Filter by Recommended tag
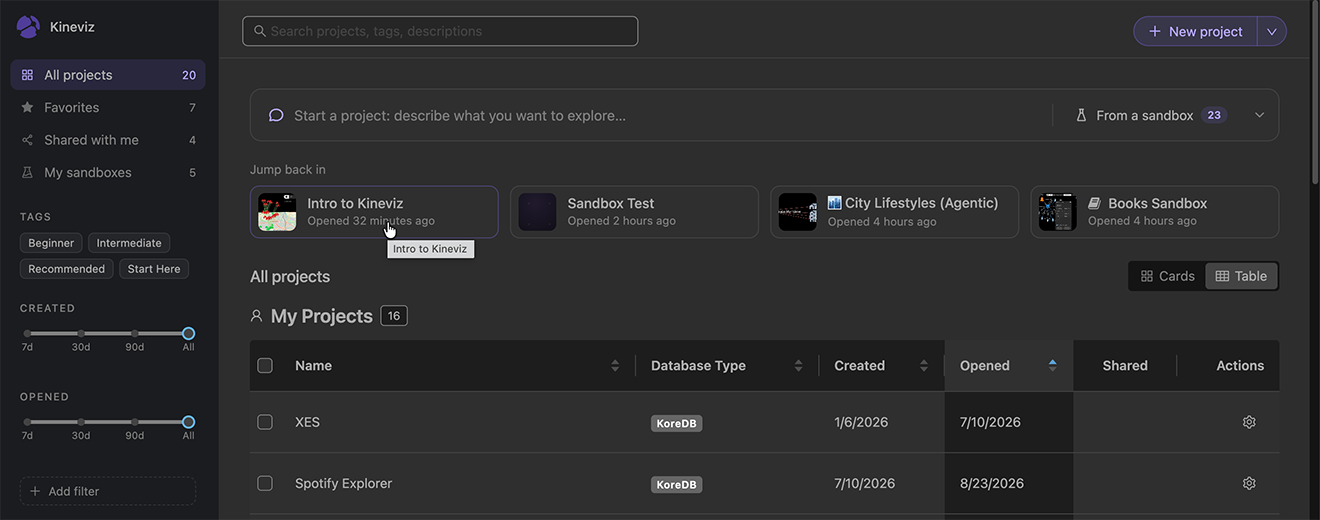Screen dimensions: 1320x520 pos(66,269)
